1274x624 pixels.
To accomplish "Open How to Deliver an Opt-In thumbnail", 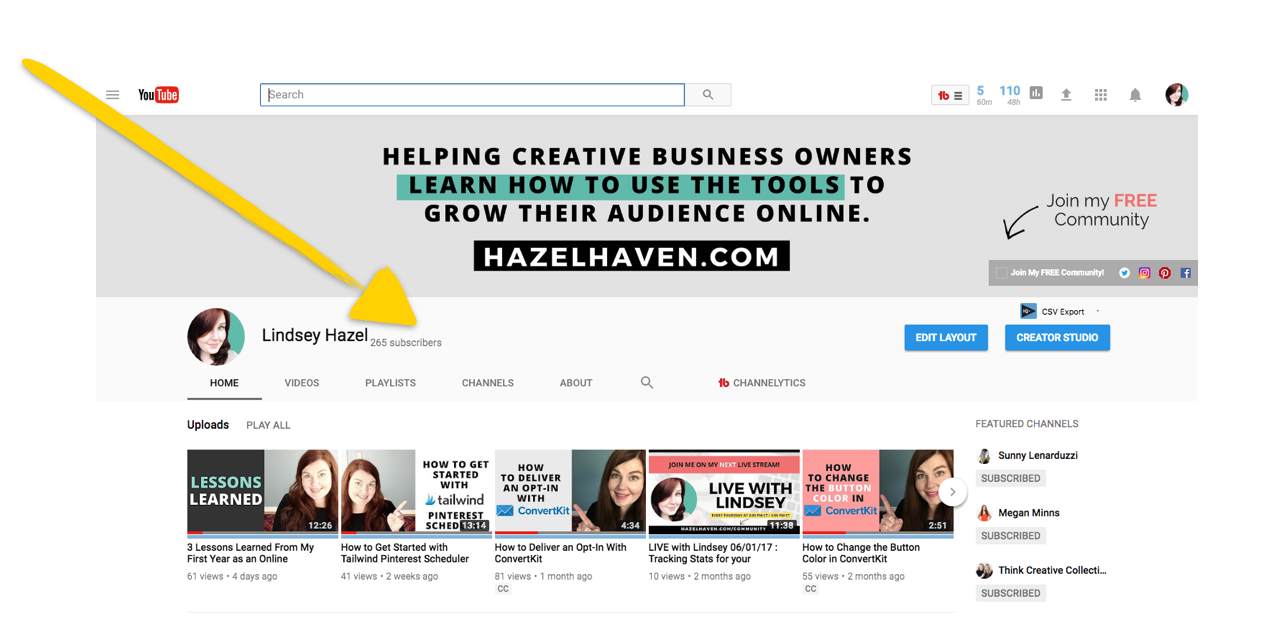I will pos(570,492).
